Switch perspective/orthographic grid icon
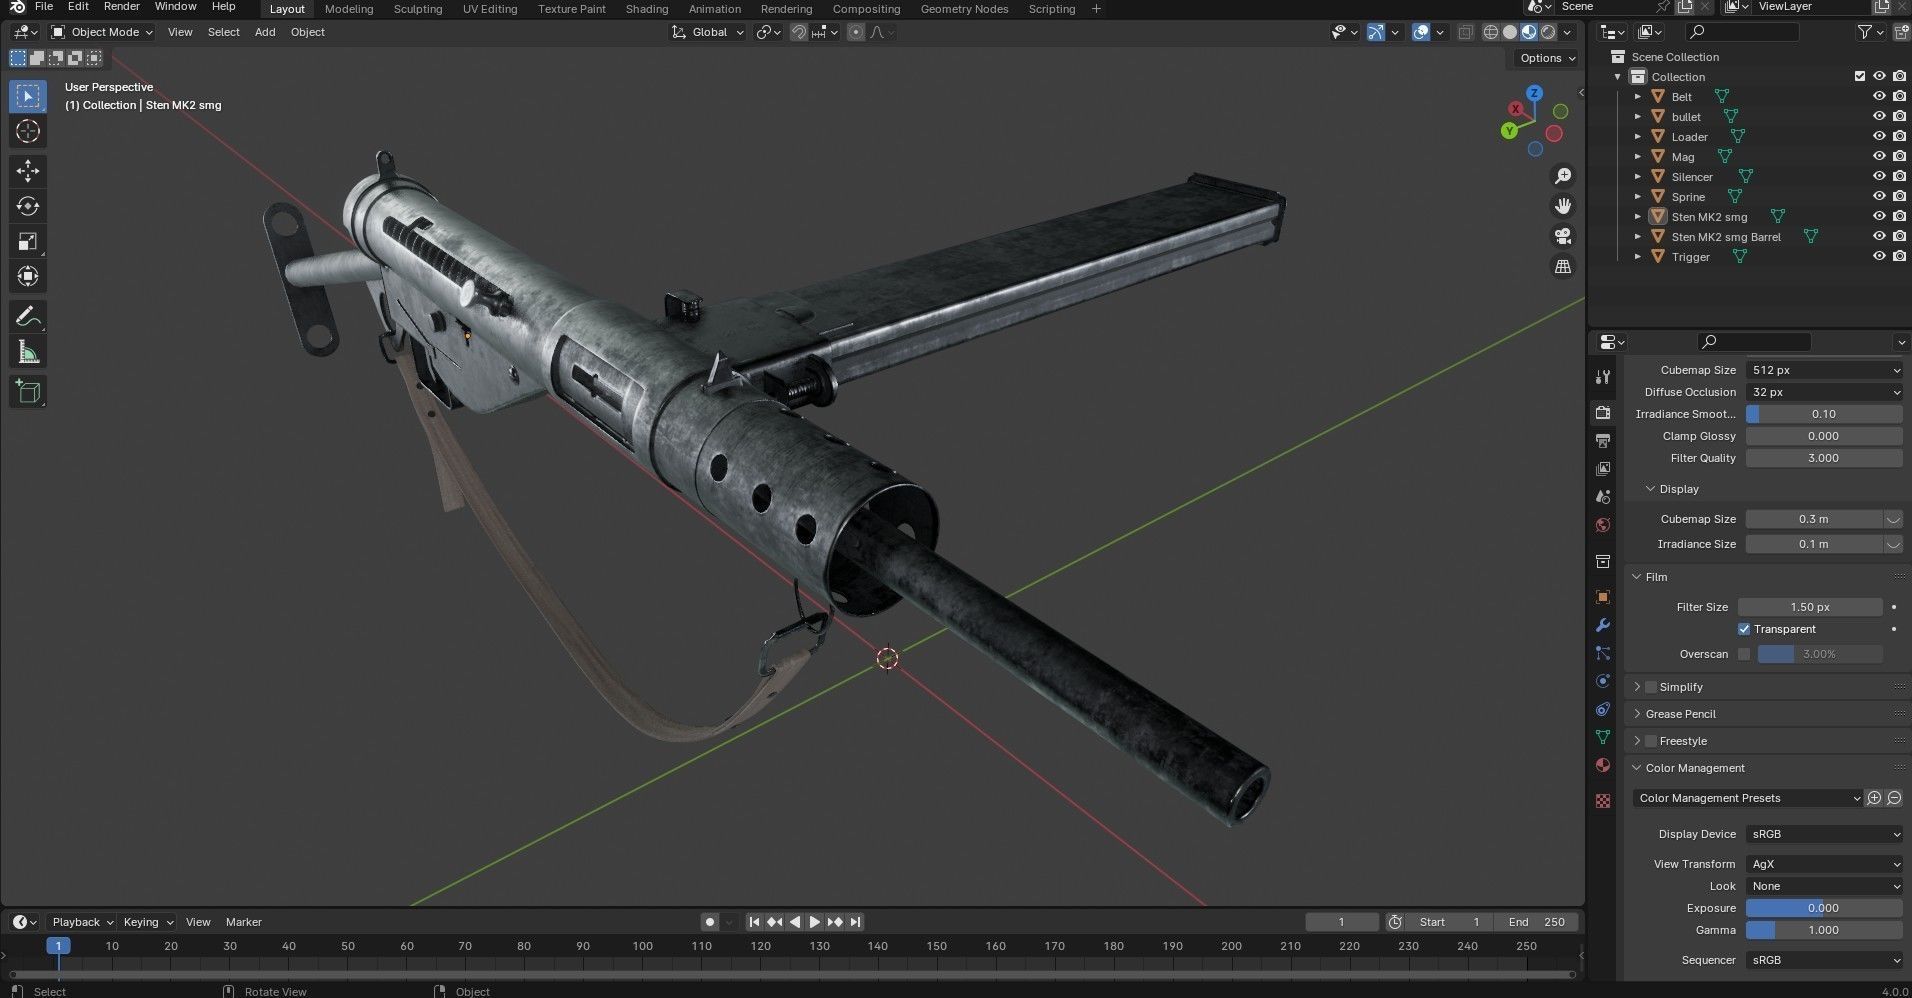Viewport: 1912px width, 998px height. pyautogui.click(x=1562, y=267)
